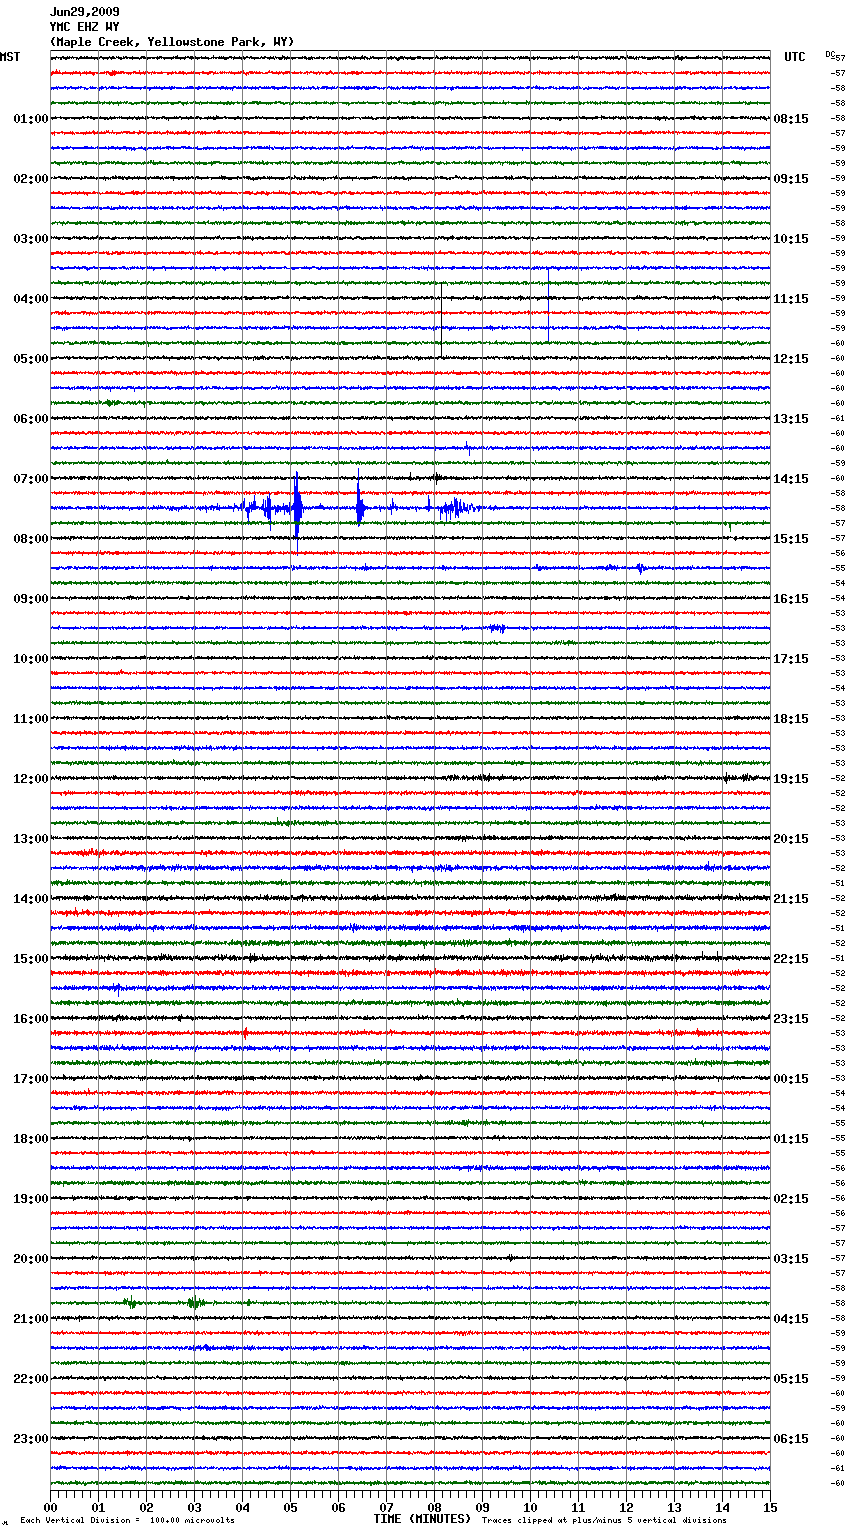Select the 16:00 MST time label
This screenshot has height=1534, width=850.
coord(31,1019)
